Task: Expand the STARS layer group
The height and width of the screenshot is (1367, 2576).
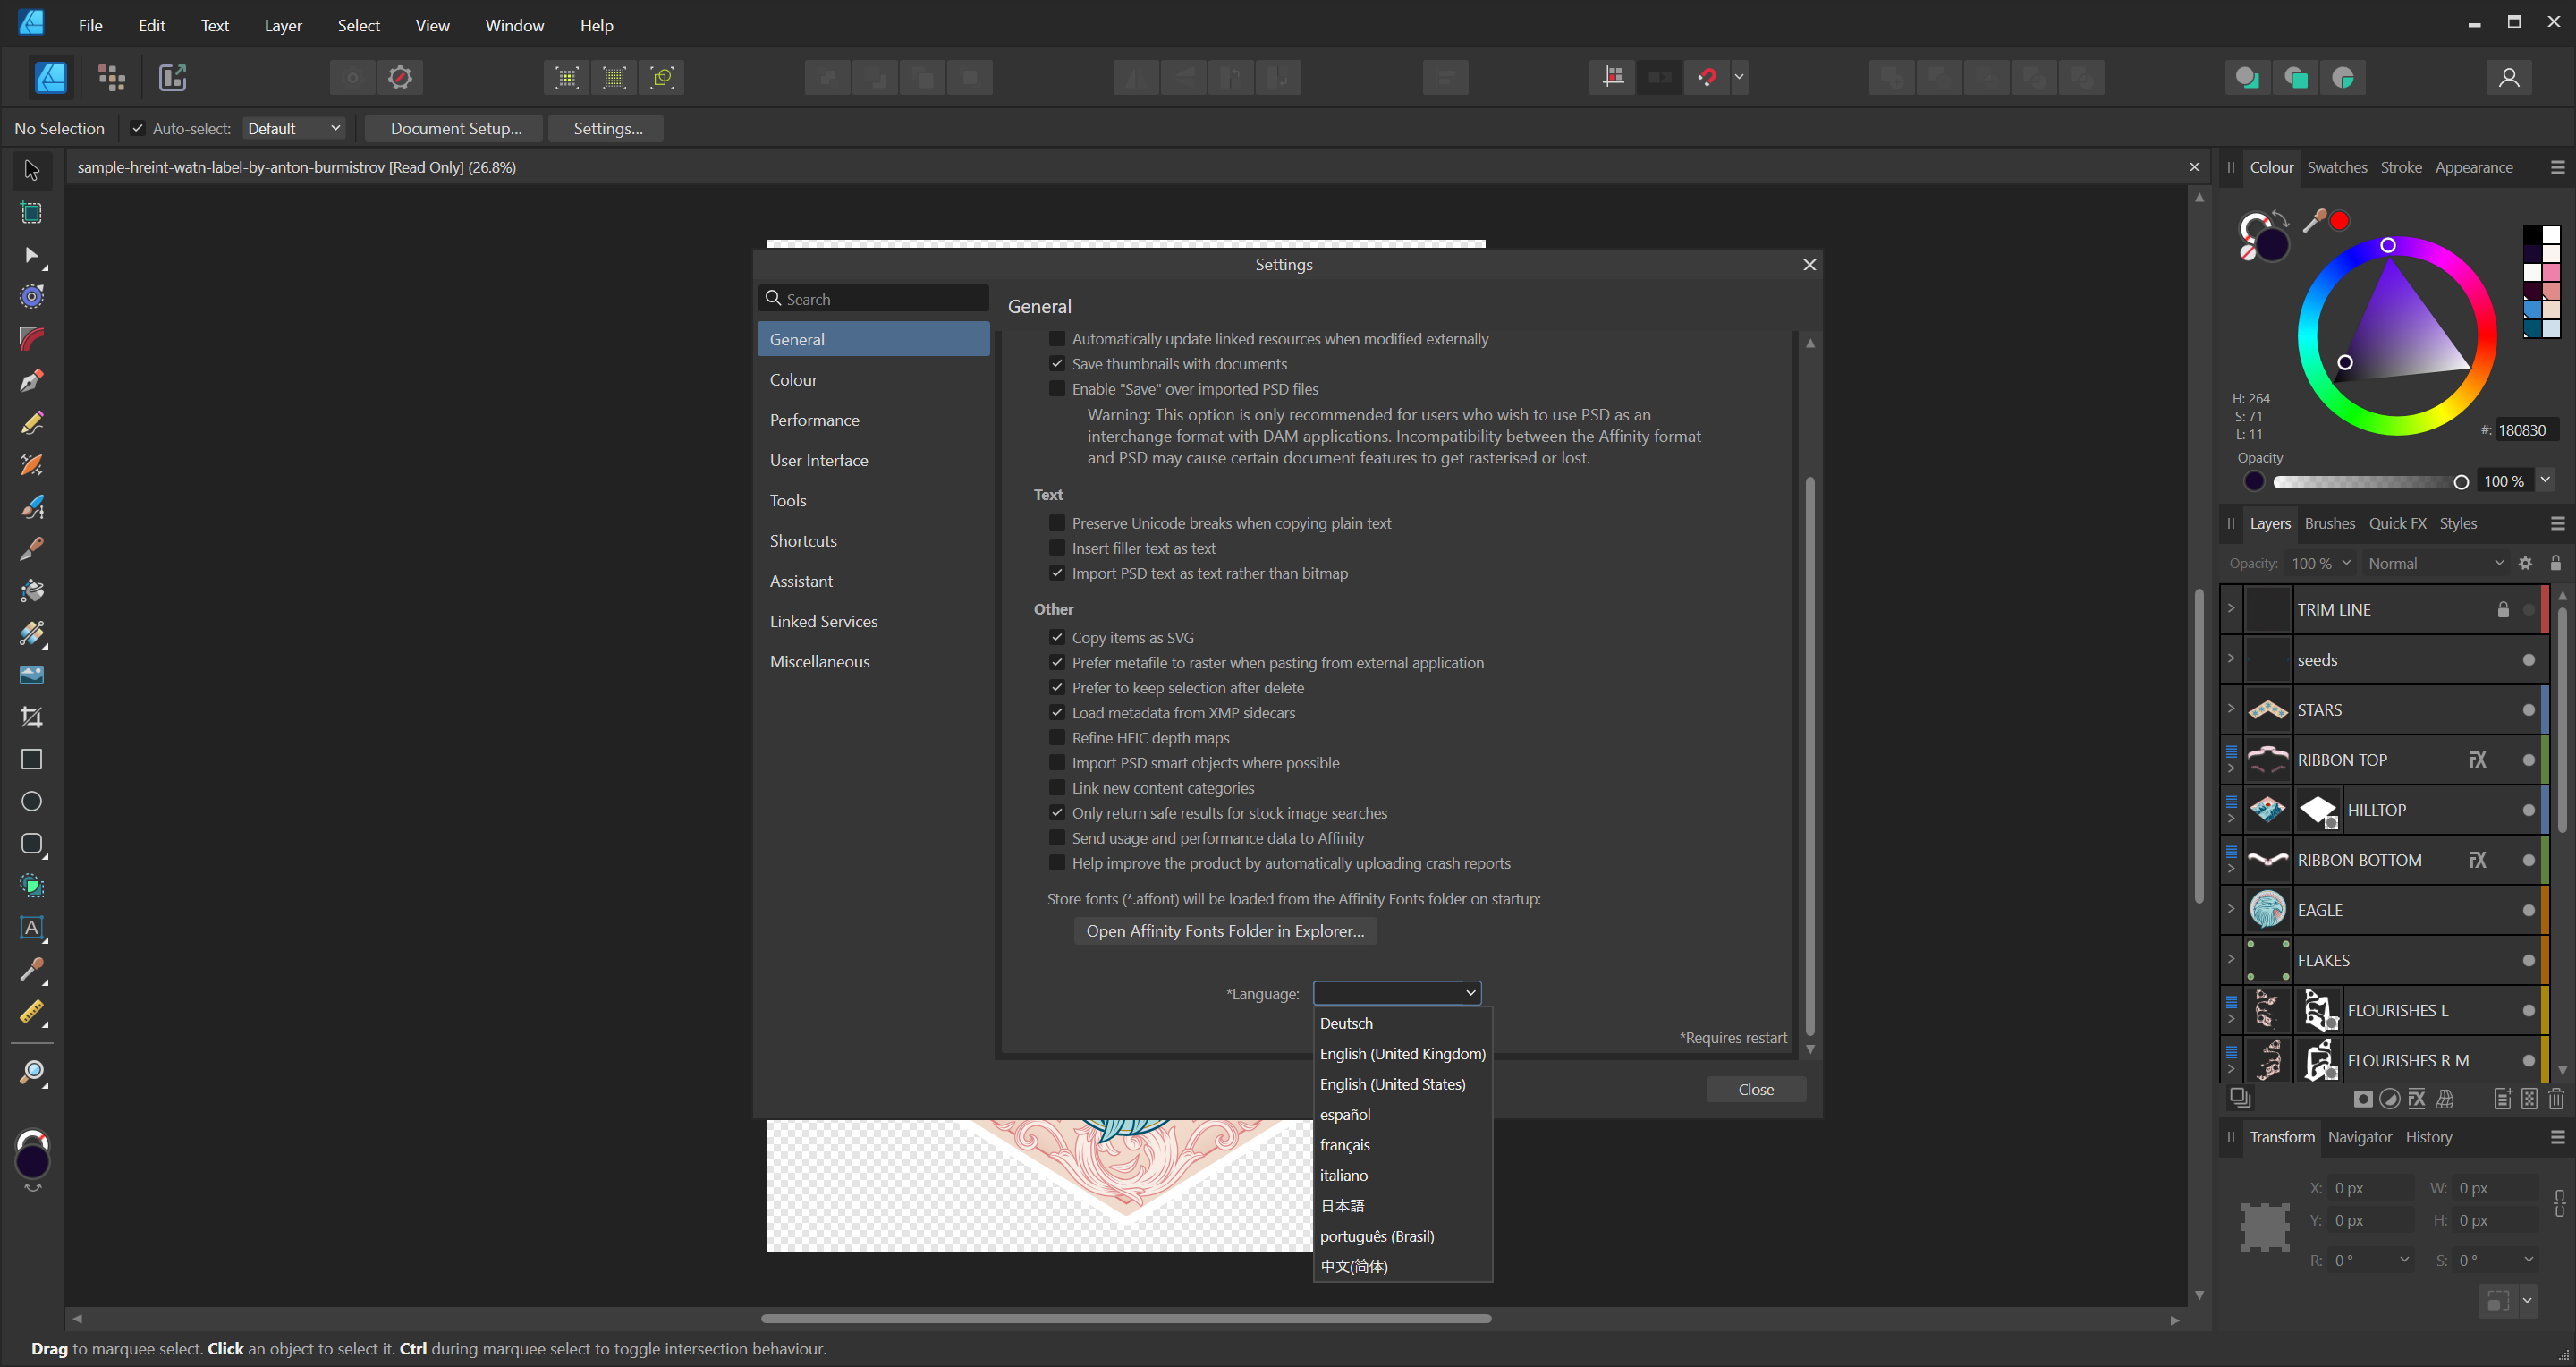Action: coord(2230,709)
